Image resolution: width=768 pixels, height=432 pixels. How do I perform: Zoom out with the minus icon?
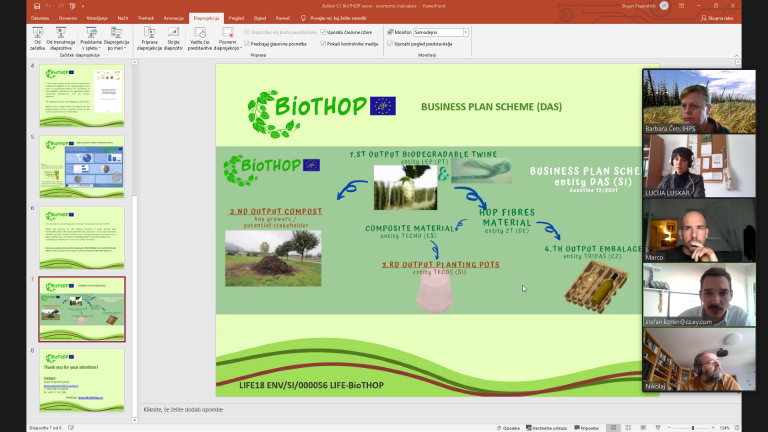coord(670,428)
